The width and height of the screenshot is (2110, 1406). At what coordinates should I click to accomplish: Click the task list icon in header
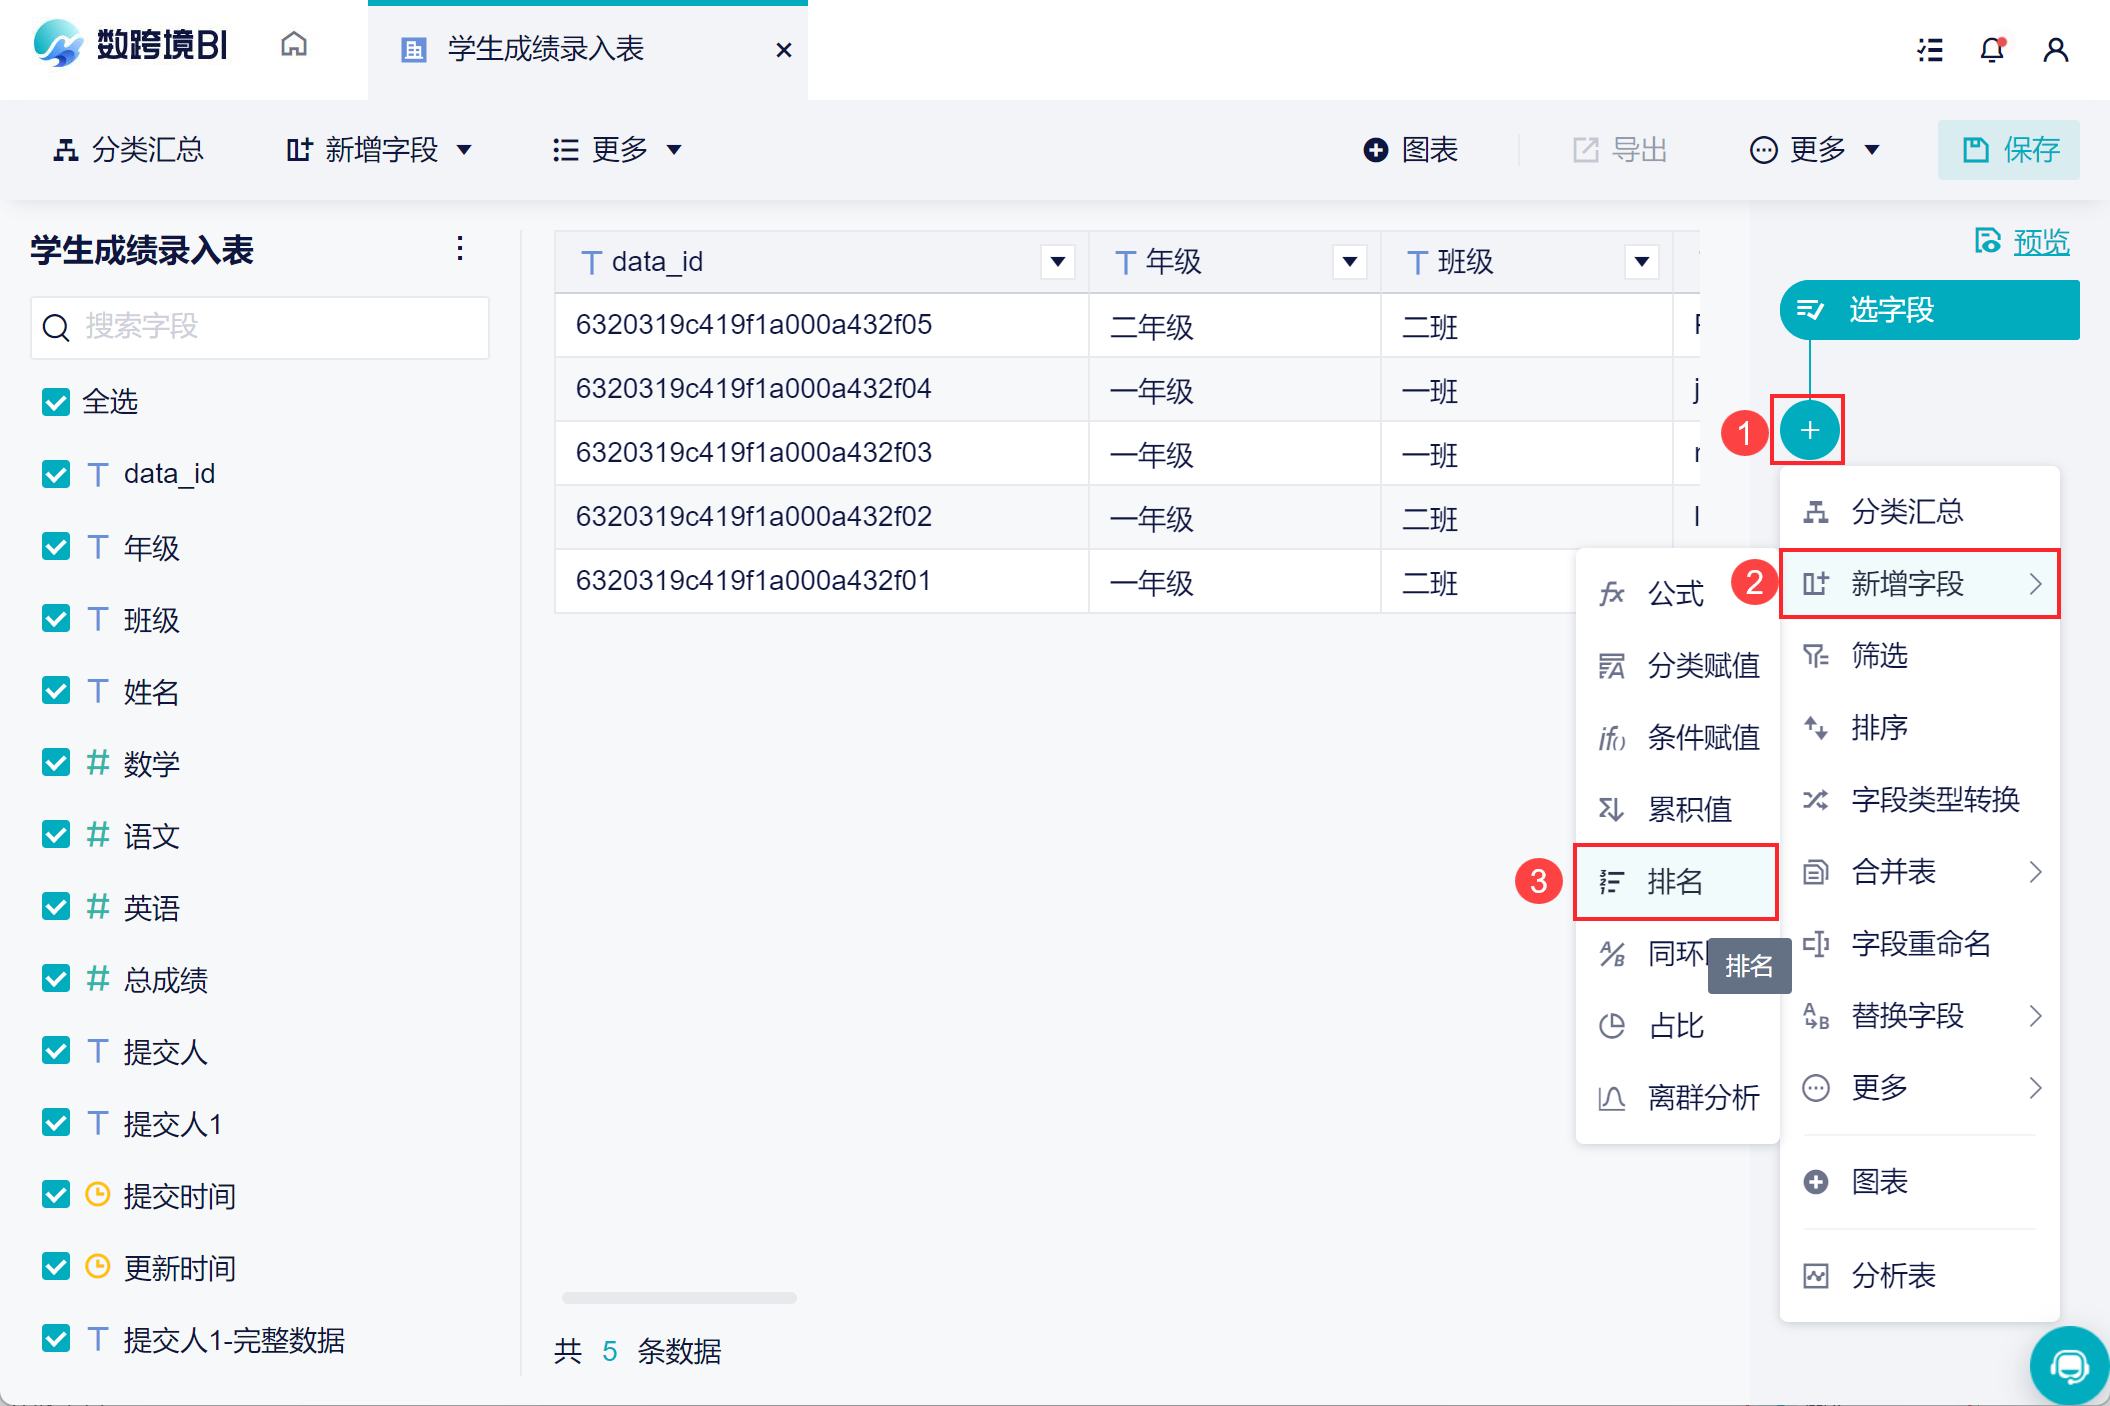[x=1930, y=49]
